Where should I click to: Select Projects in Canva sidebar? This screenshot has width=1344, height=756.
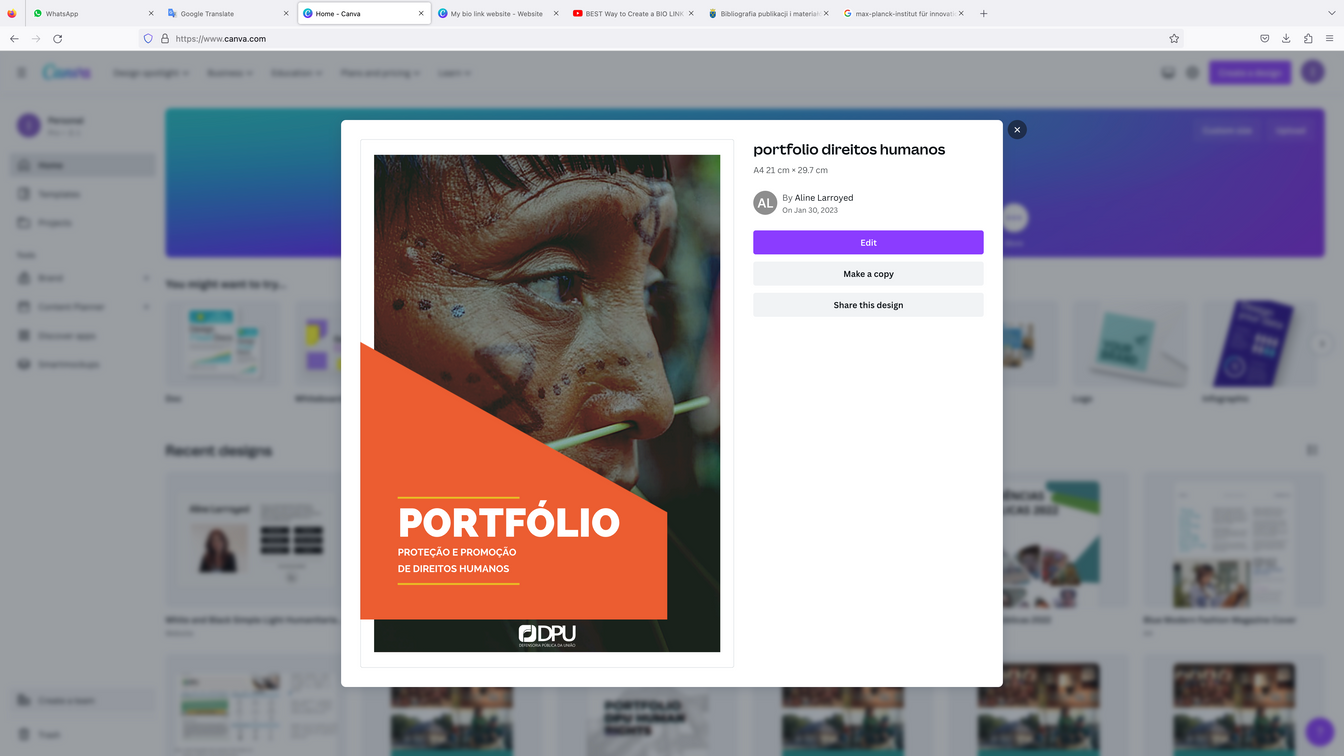click(x=83, y=223)
